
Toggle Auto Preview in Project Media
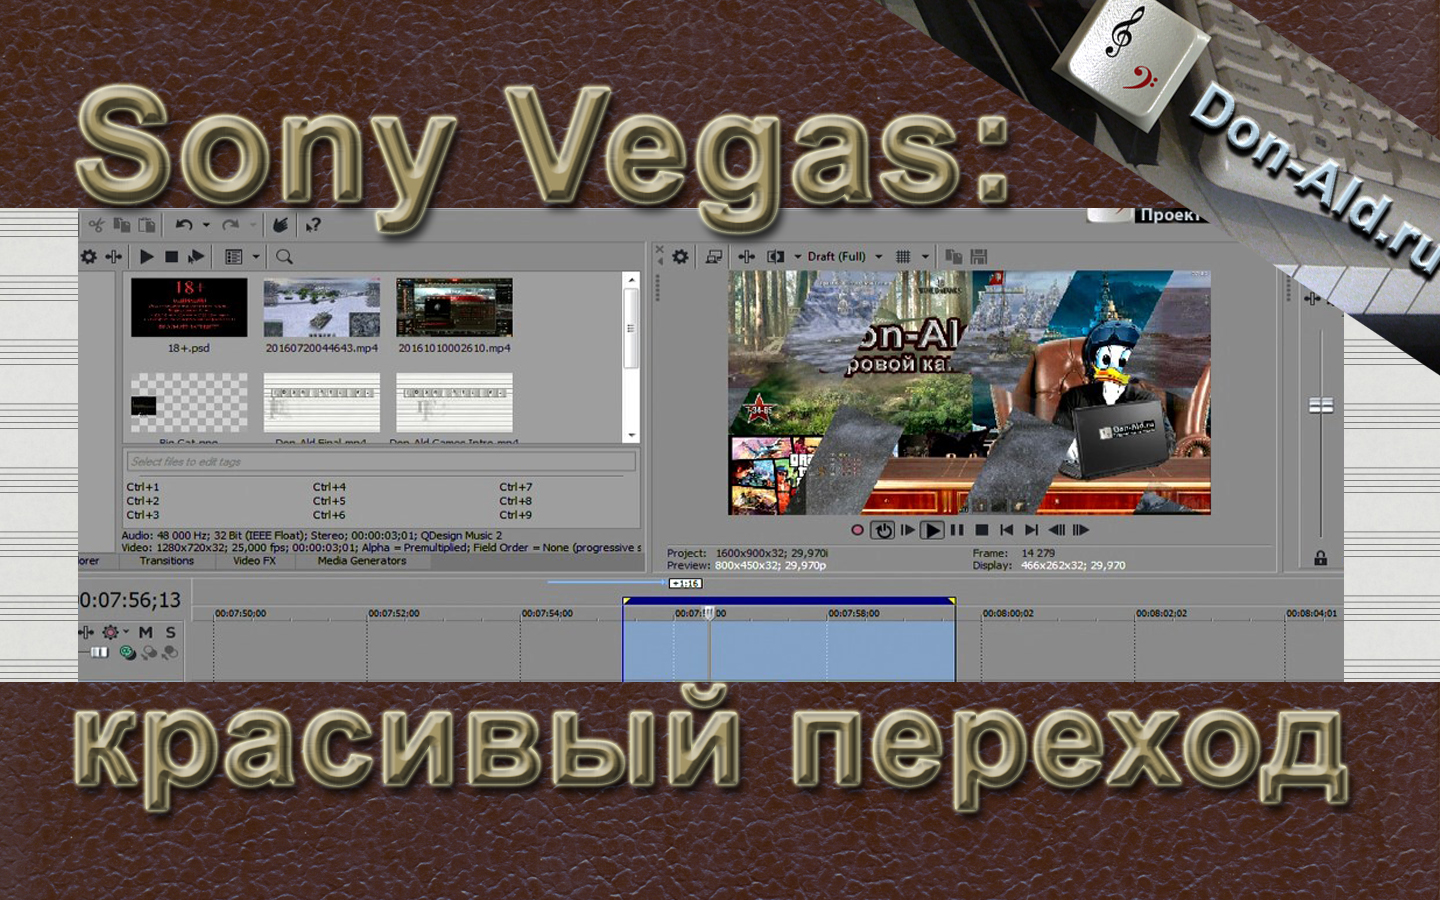point(196,257)
